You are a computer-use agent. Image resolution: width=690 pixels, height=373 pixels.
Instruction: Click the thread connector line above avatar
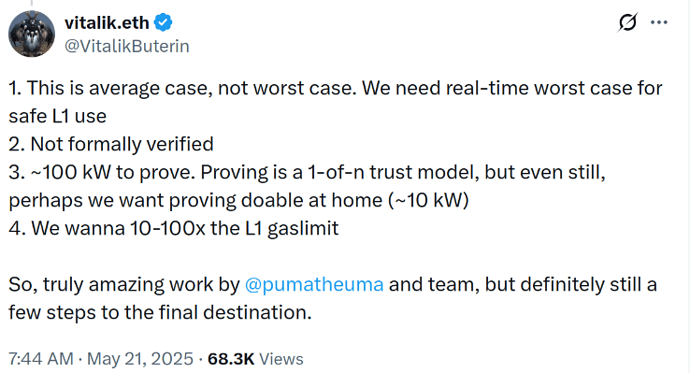tap(31, 3)
